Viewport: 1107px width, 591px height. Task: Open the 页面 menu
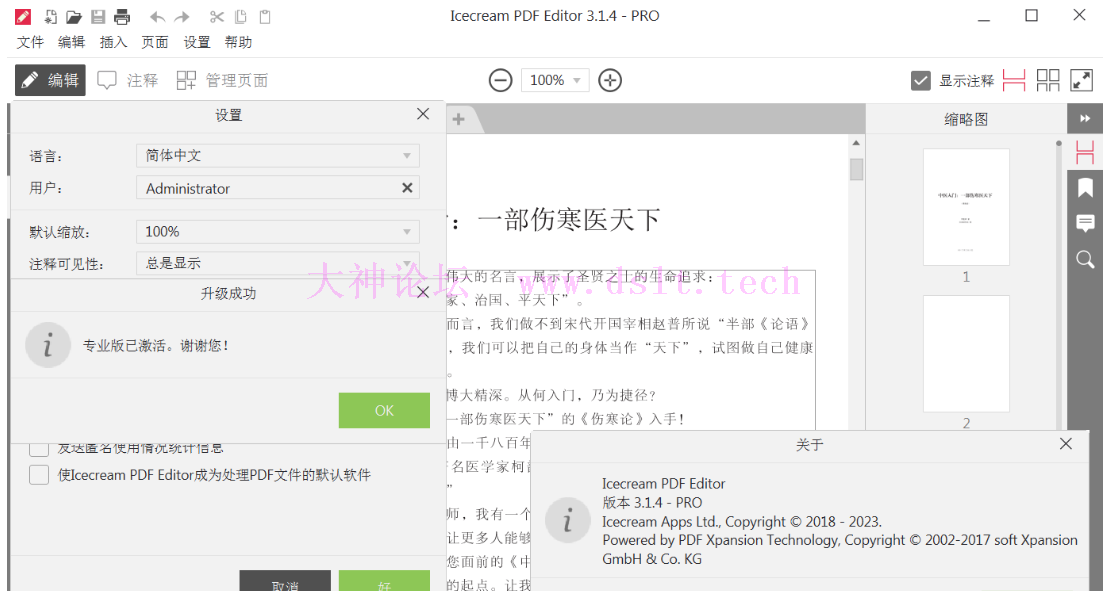point(155,42)
